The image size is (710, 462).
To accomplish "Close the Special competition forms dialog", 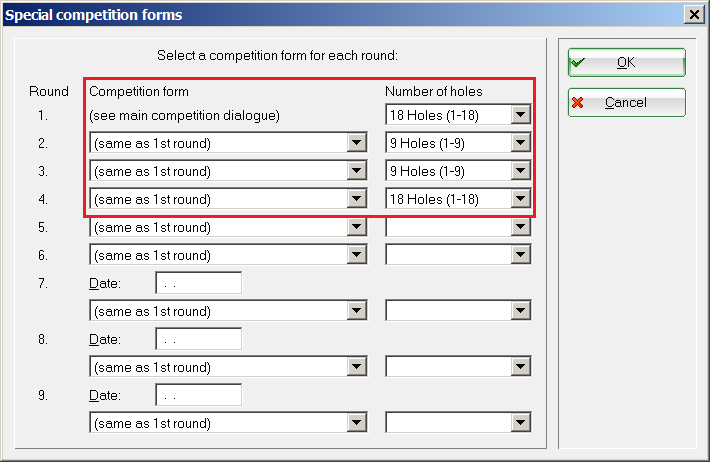I will [x=692, y=14].
